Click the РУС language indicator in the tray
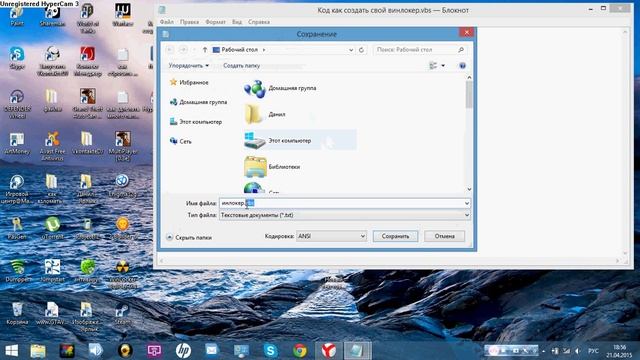 pyautogui.click(x=593, y=351)
